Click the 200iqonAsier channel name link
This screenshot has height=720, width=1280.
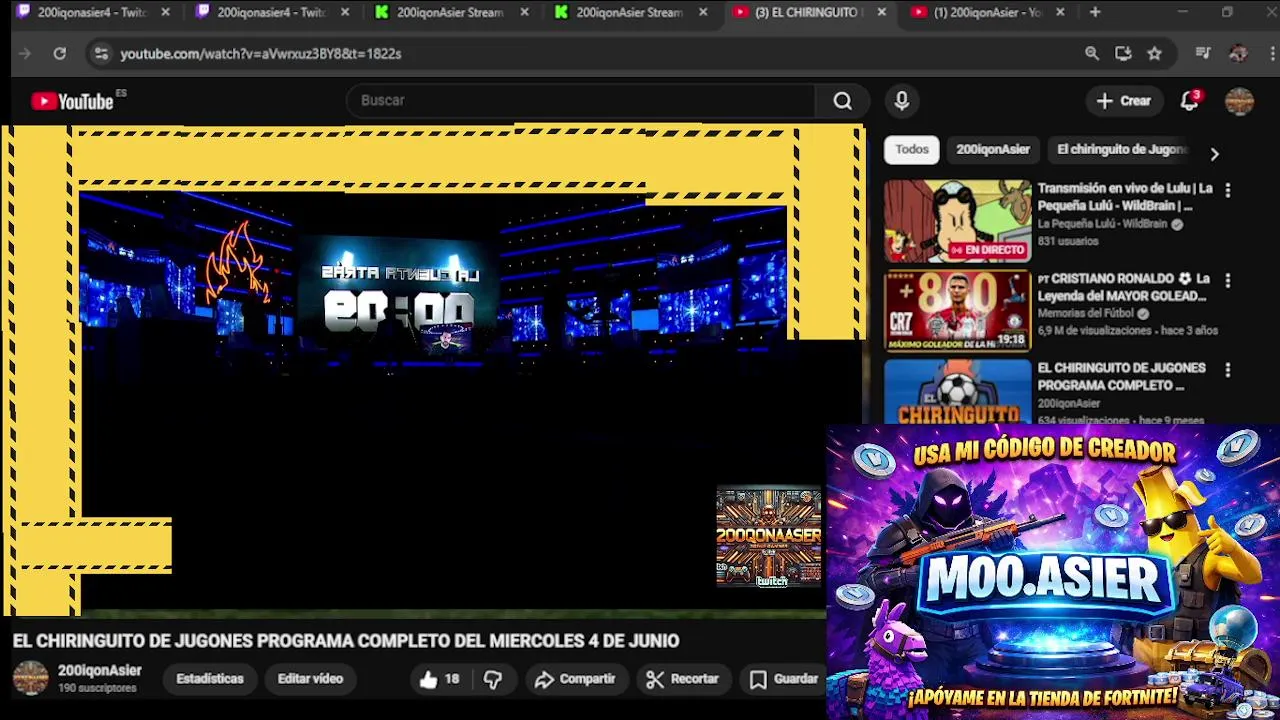[100, 671]
